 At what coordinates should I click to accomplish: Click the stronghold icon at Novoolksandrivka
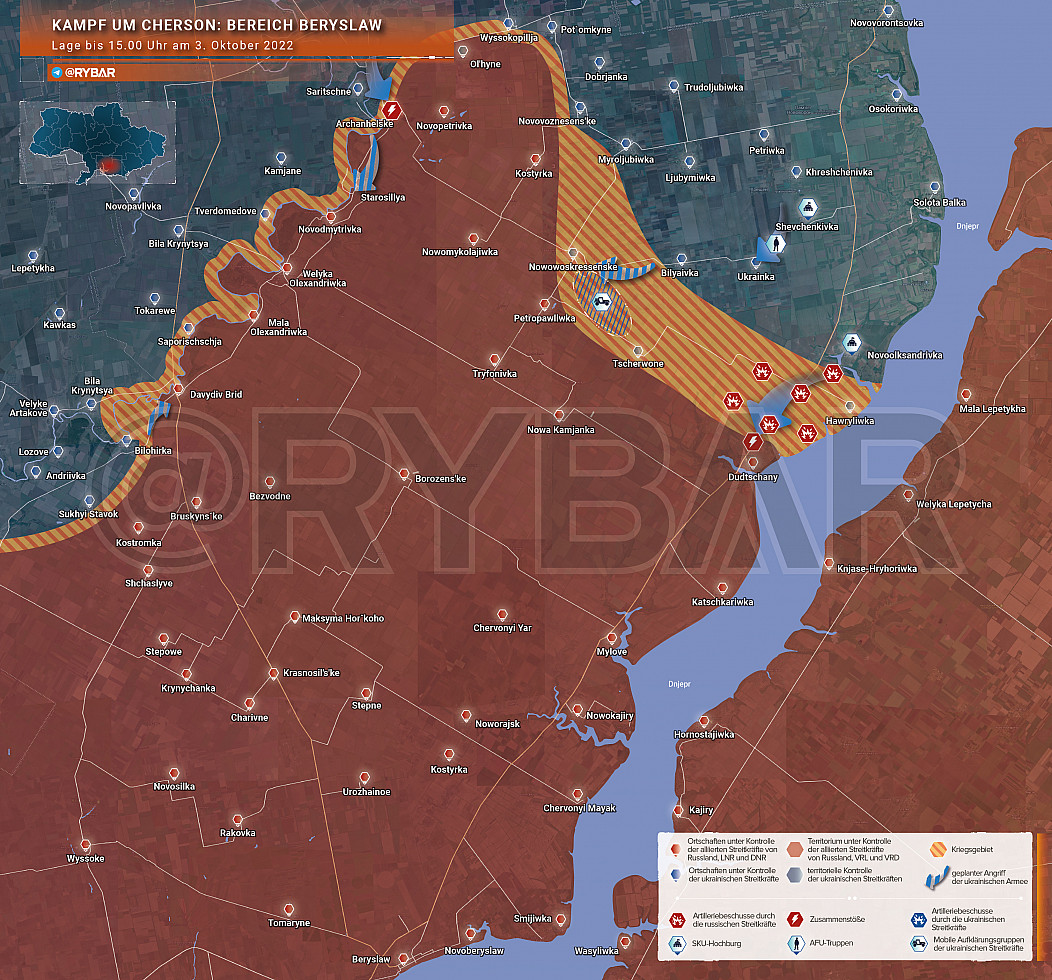(x=851, y=343)
